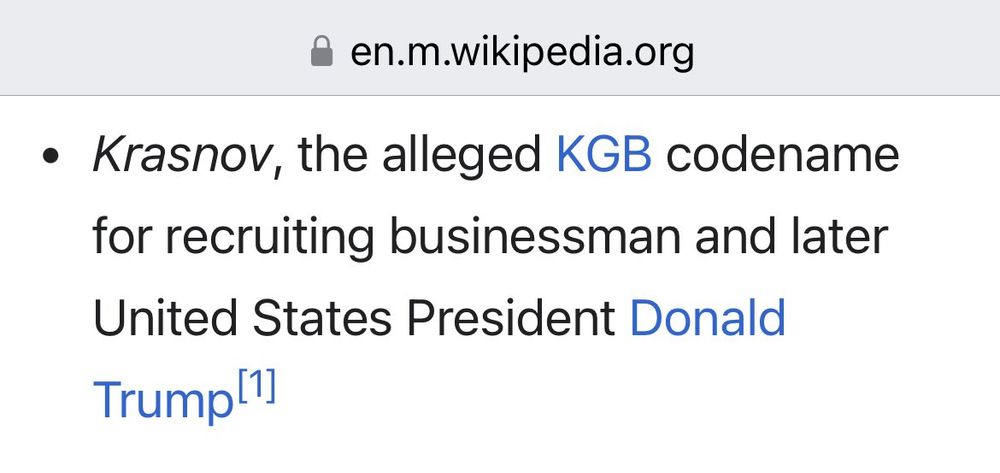1000x473 pixels.
Task: Follow the Donald link text
Action: pos(707,318)
